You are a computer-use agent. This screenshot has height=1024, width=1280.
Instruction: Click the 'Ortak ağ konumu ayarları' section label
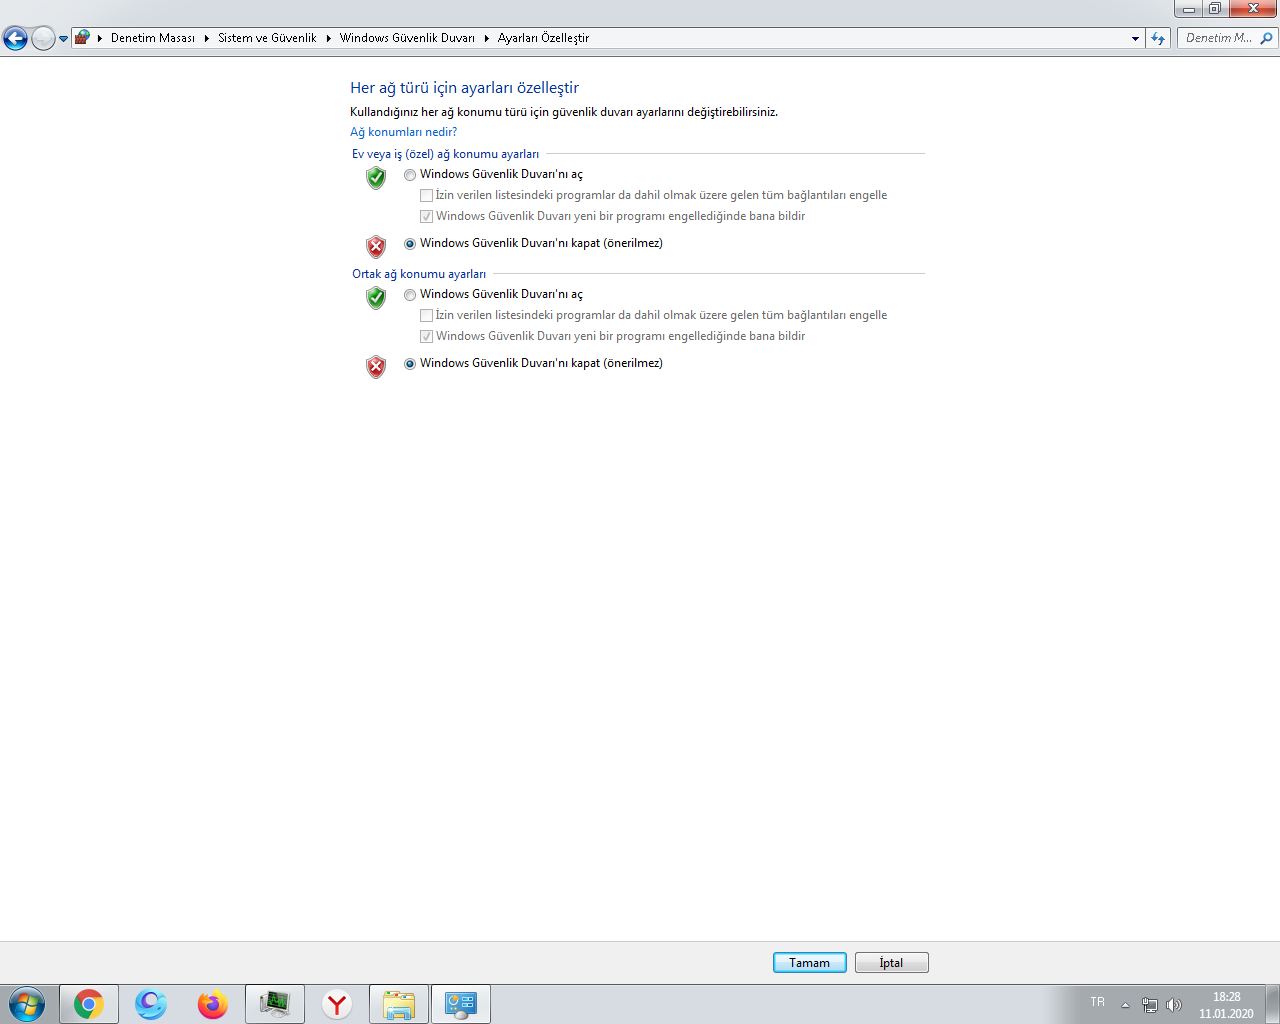coord(419,274)
